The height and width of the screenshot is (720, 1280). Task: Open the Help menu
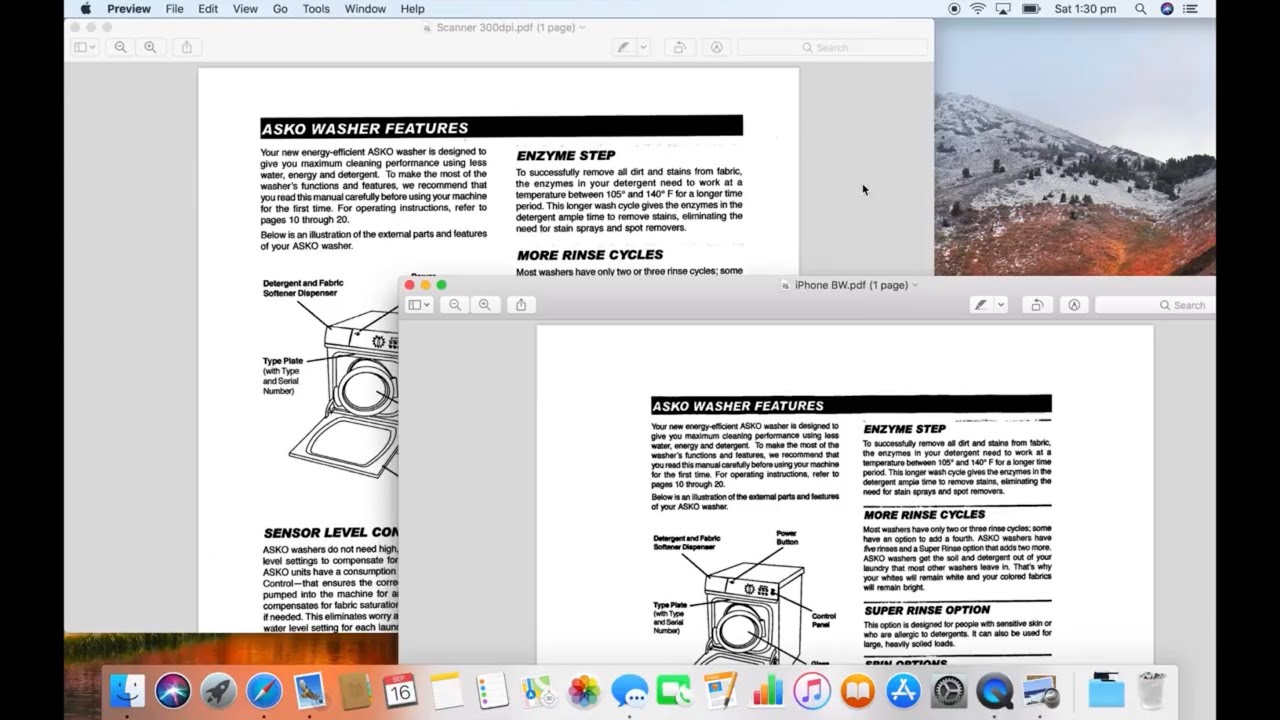pyautogui.click(x=412, y=9)
